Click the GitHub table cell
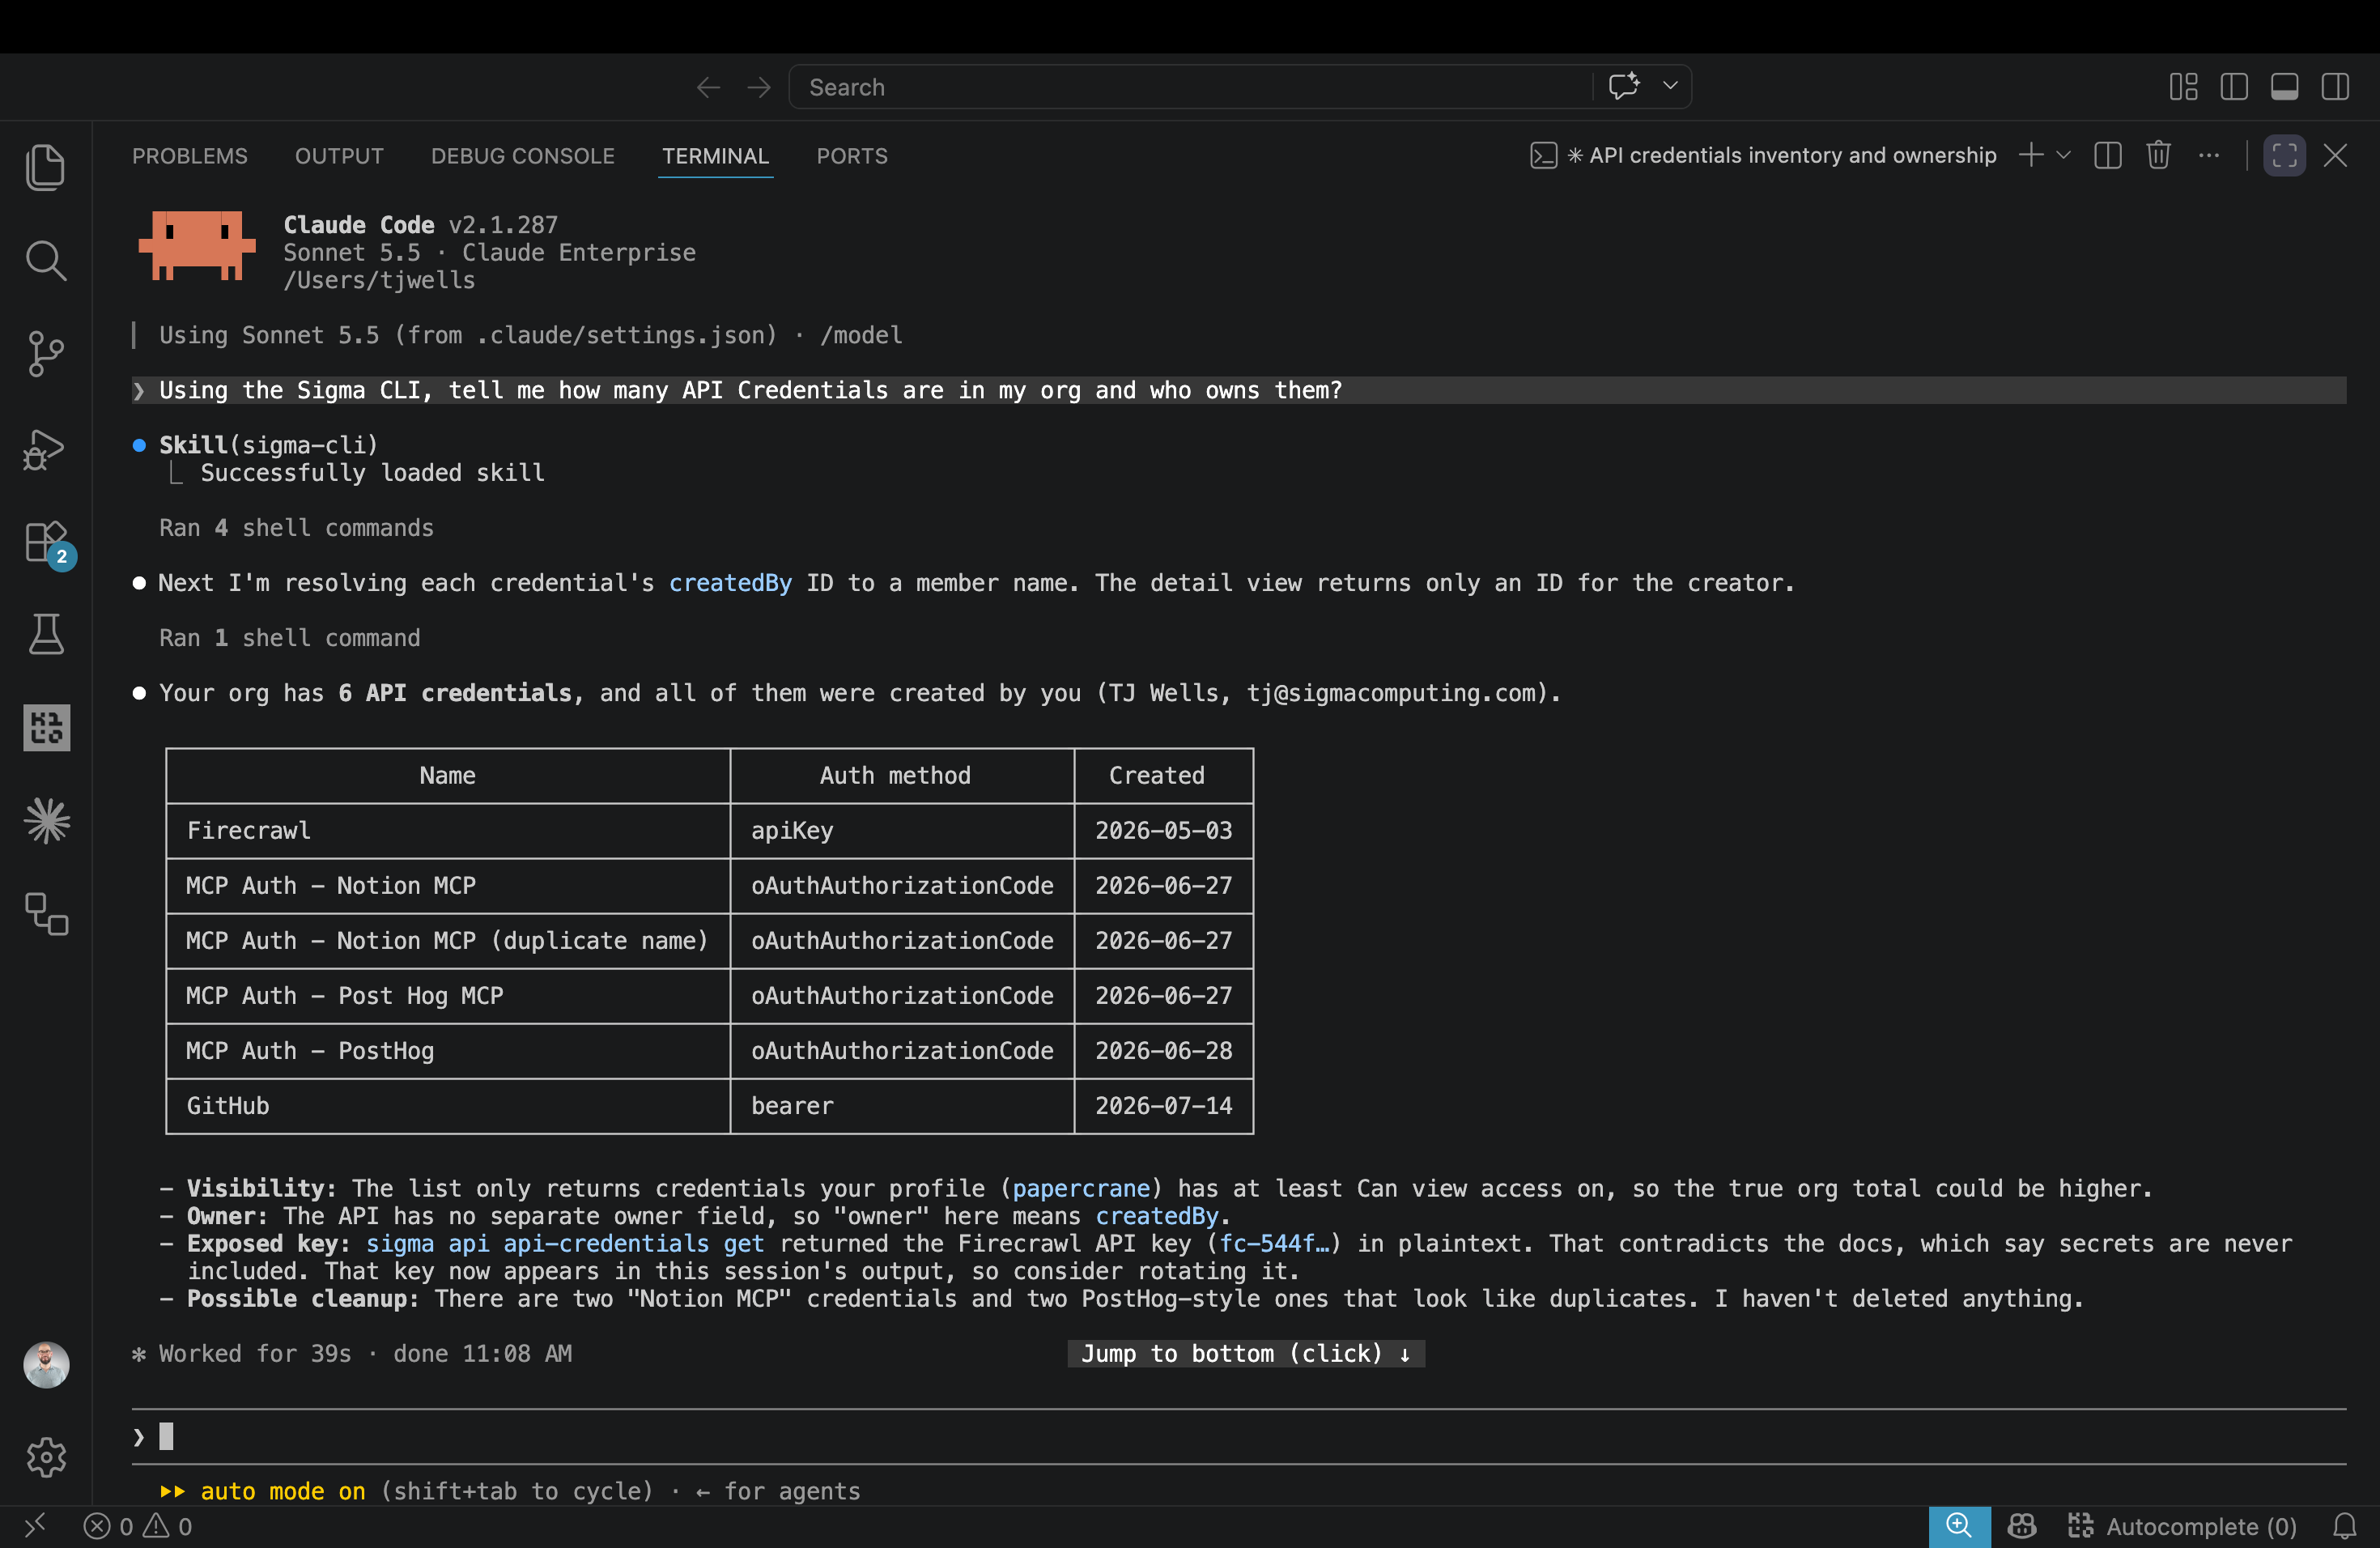 (x=448, y=1105)
